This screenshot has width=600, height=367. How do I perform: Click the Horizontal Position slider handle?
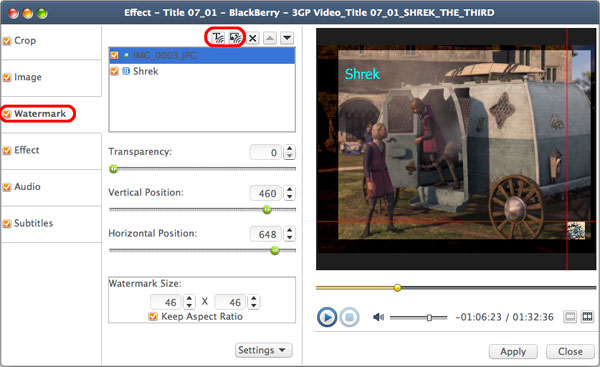point(275,251)
